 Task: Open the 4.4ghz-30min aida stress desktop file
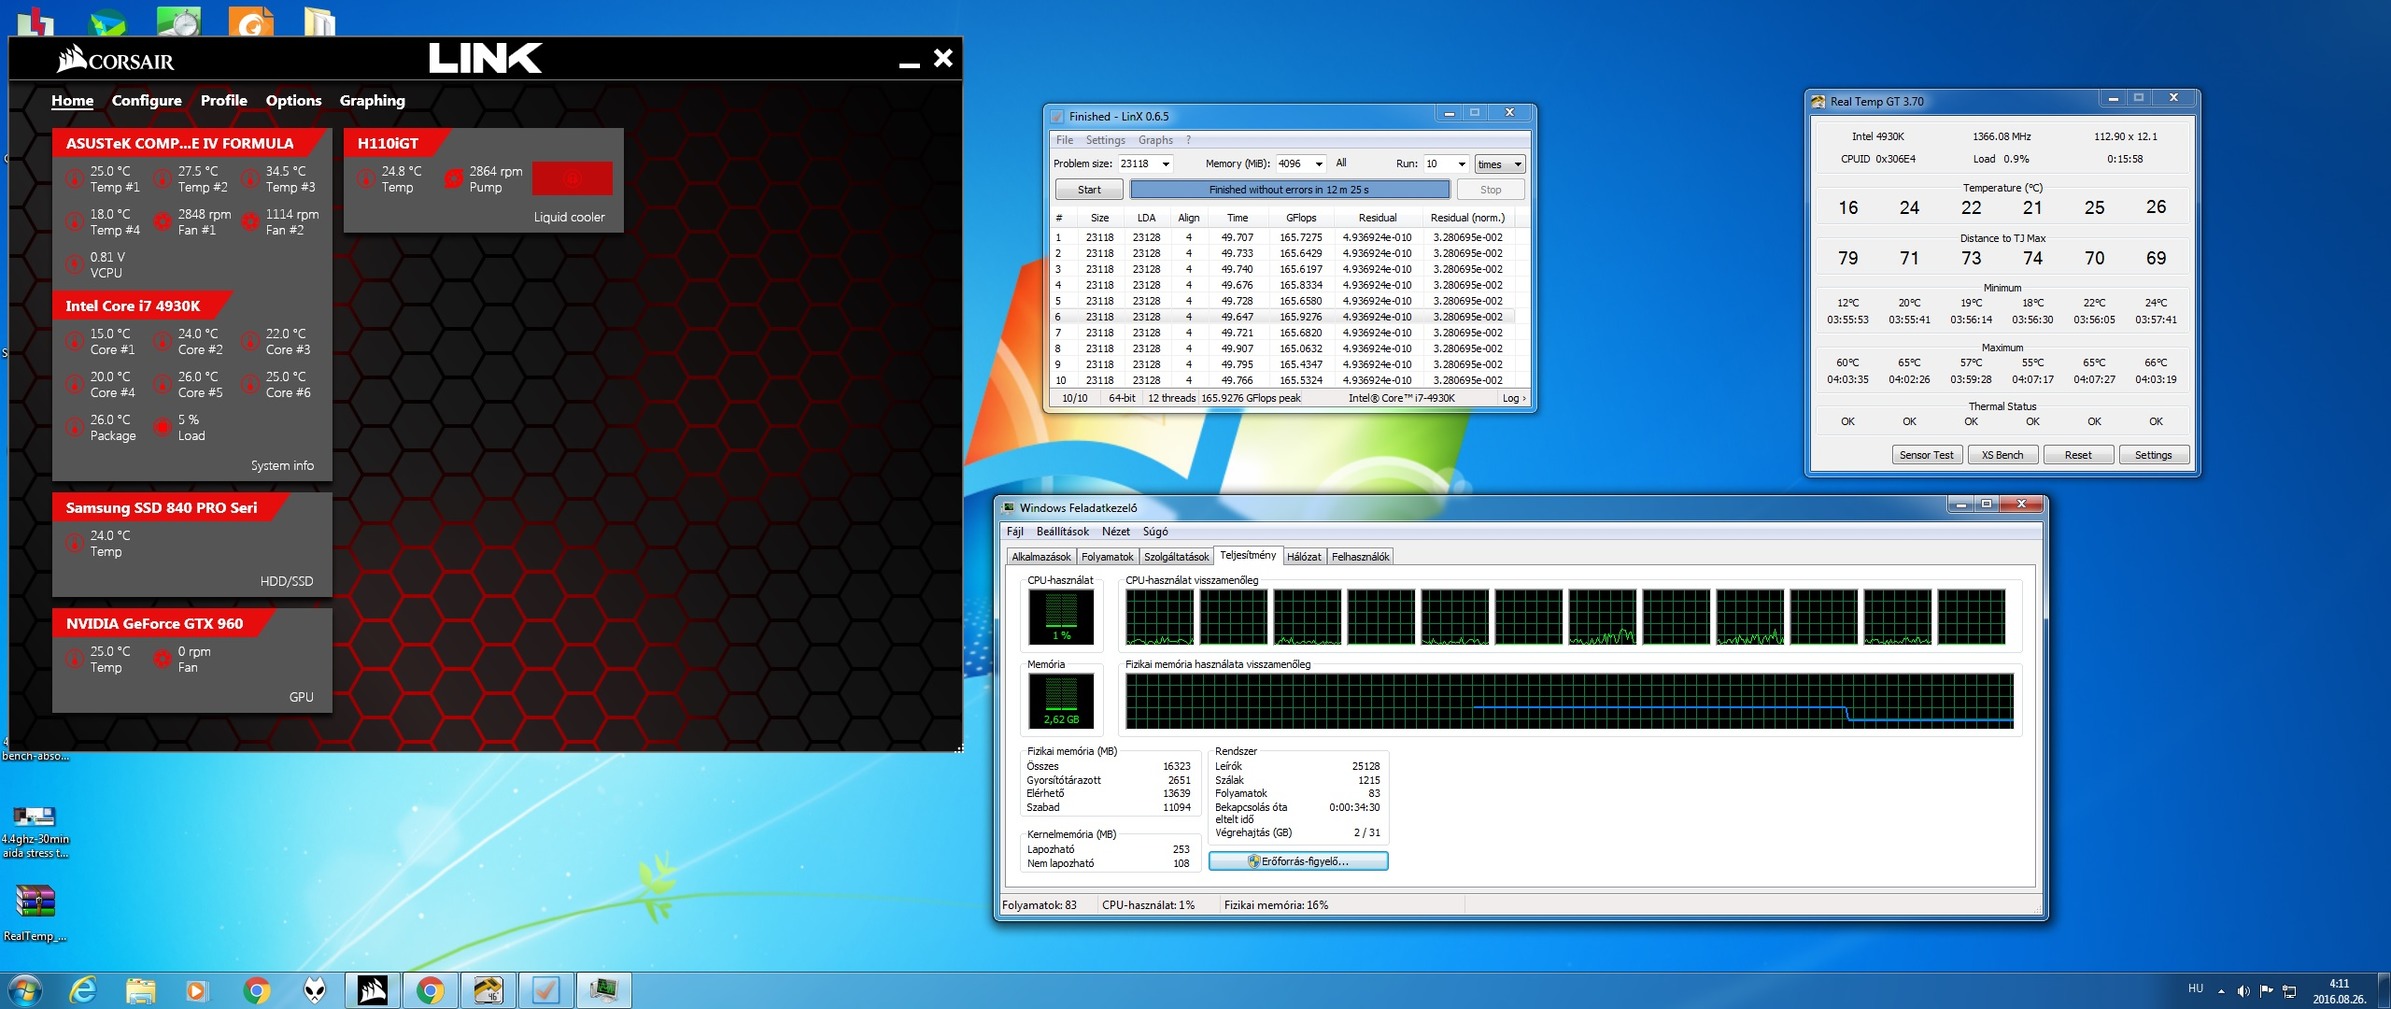[35, 831]
